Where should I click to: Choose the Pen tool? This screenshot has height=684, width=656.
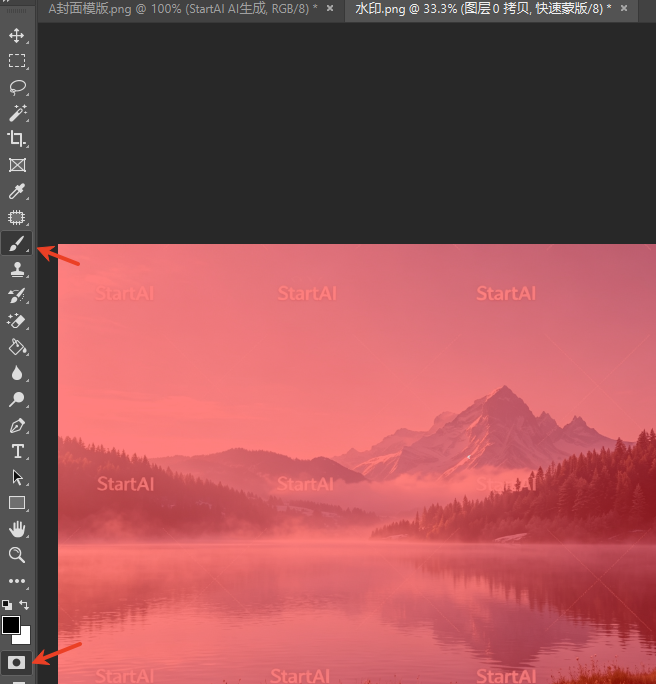(17, 425)
